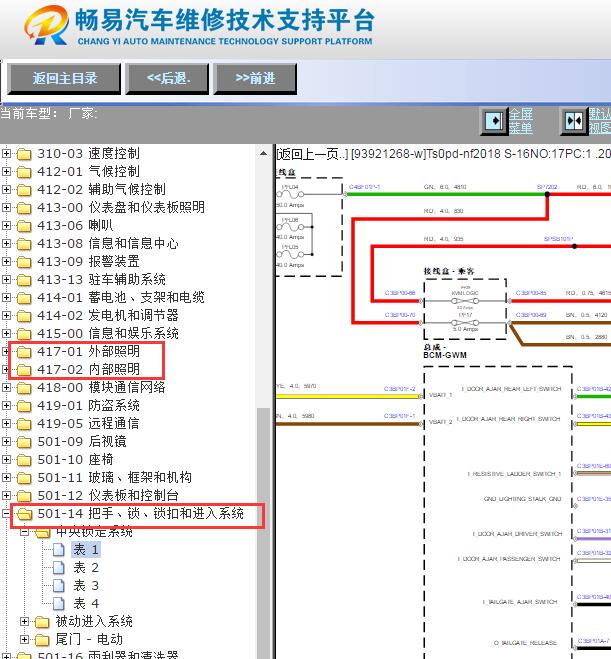Image resolution: width=611 pixels, height=659 pixels.
Task: Expand the 310-03 速度控制 node
Action: click(x=6, y=153)
